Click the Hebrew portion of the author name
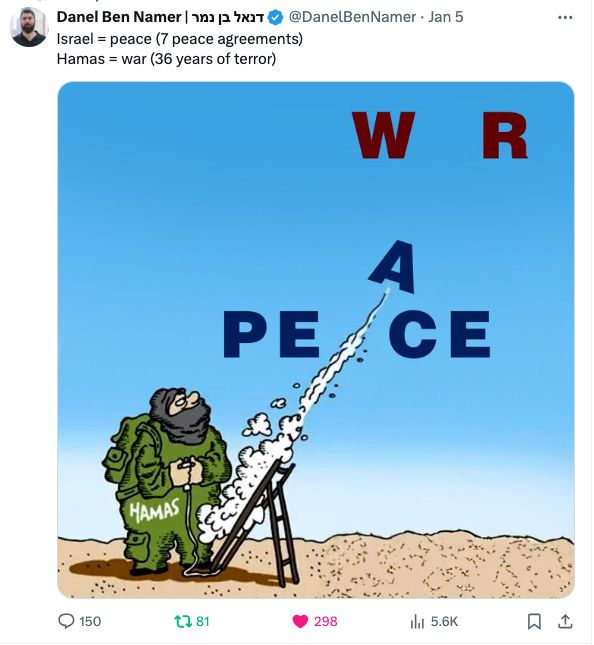Image resolution: width=594 pixels, height=645 pixels. click(x=227, y=17)
